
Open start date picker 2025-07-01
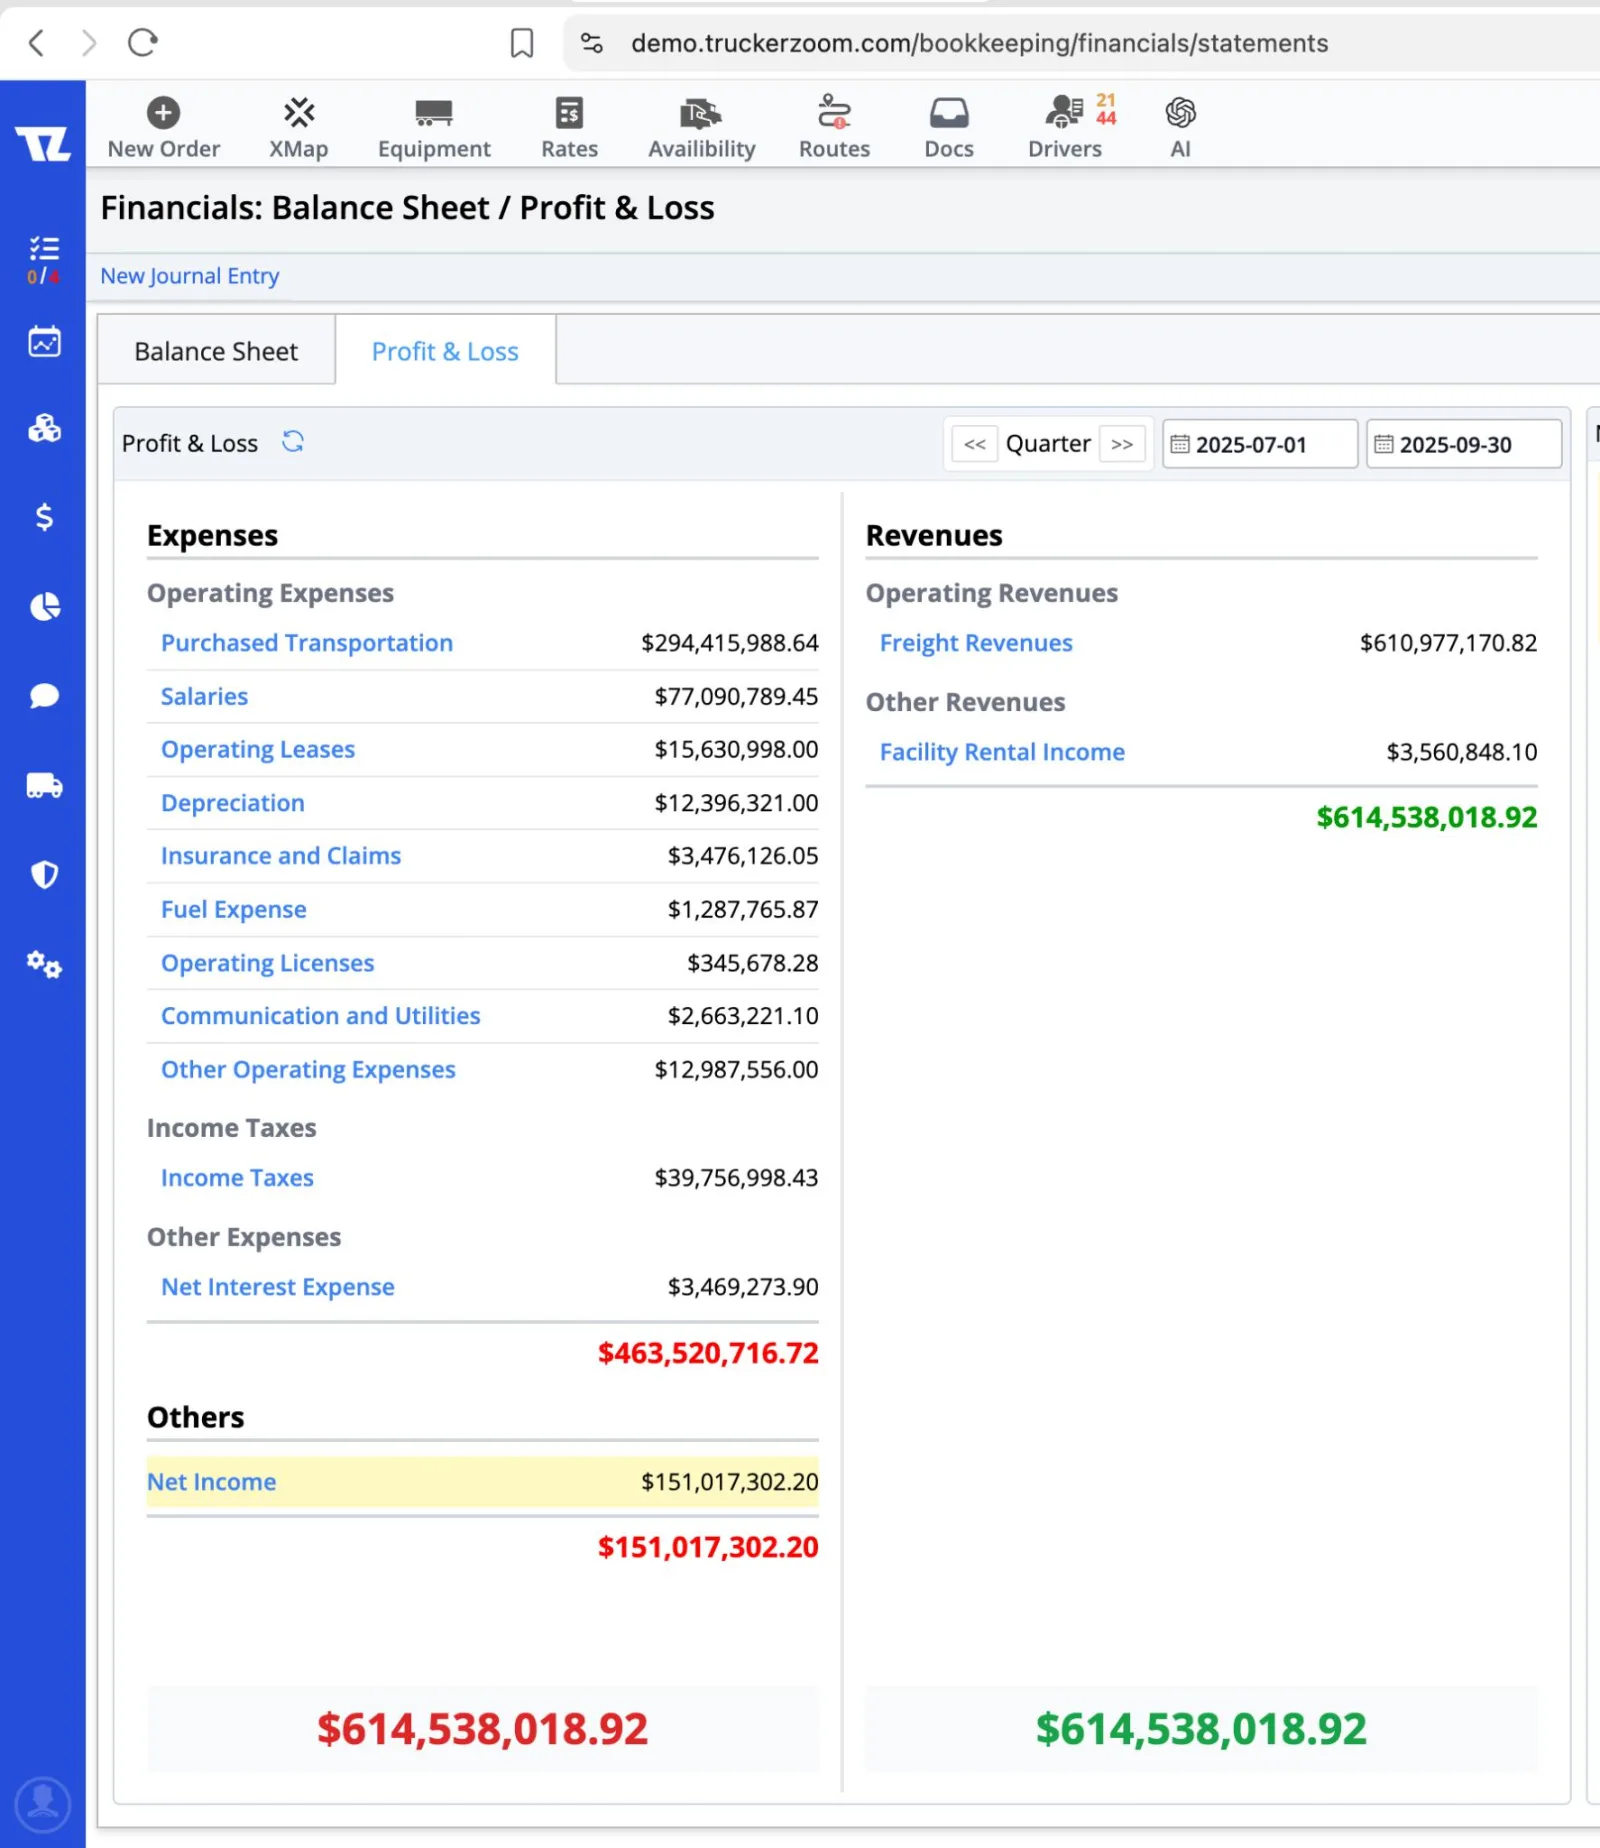pos(1260,444)
